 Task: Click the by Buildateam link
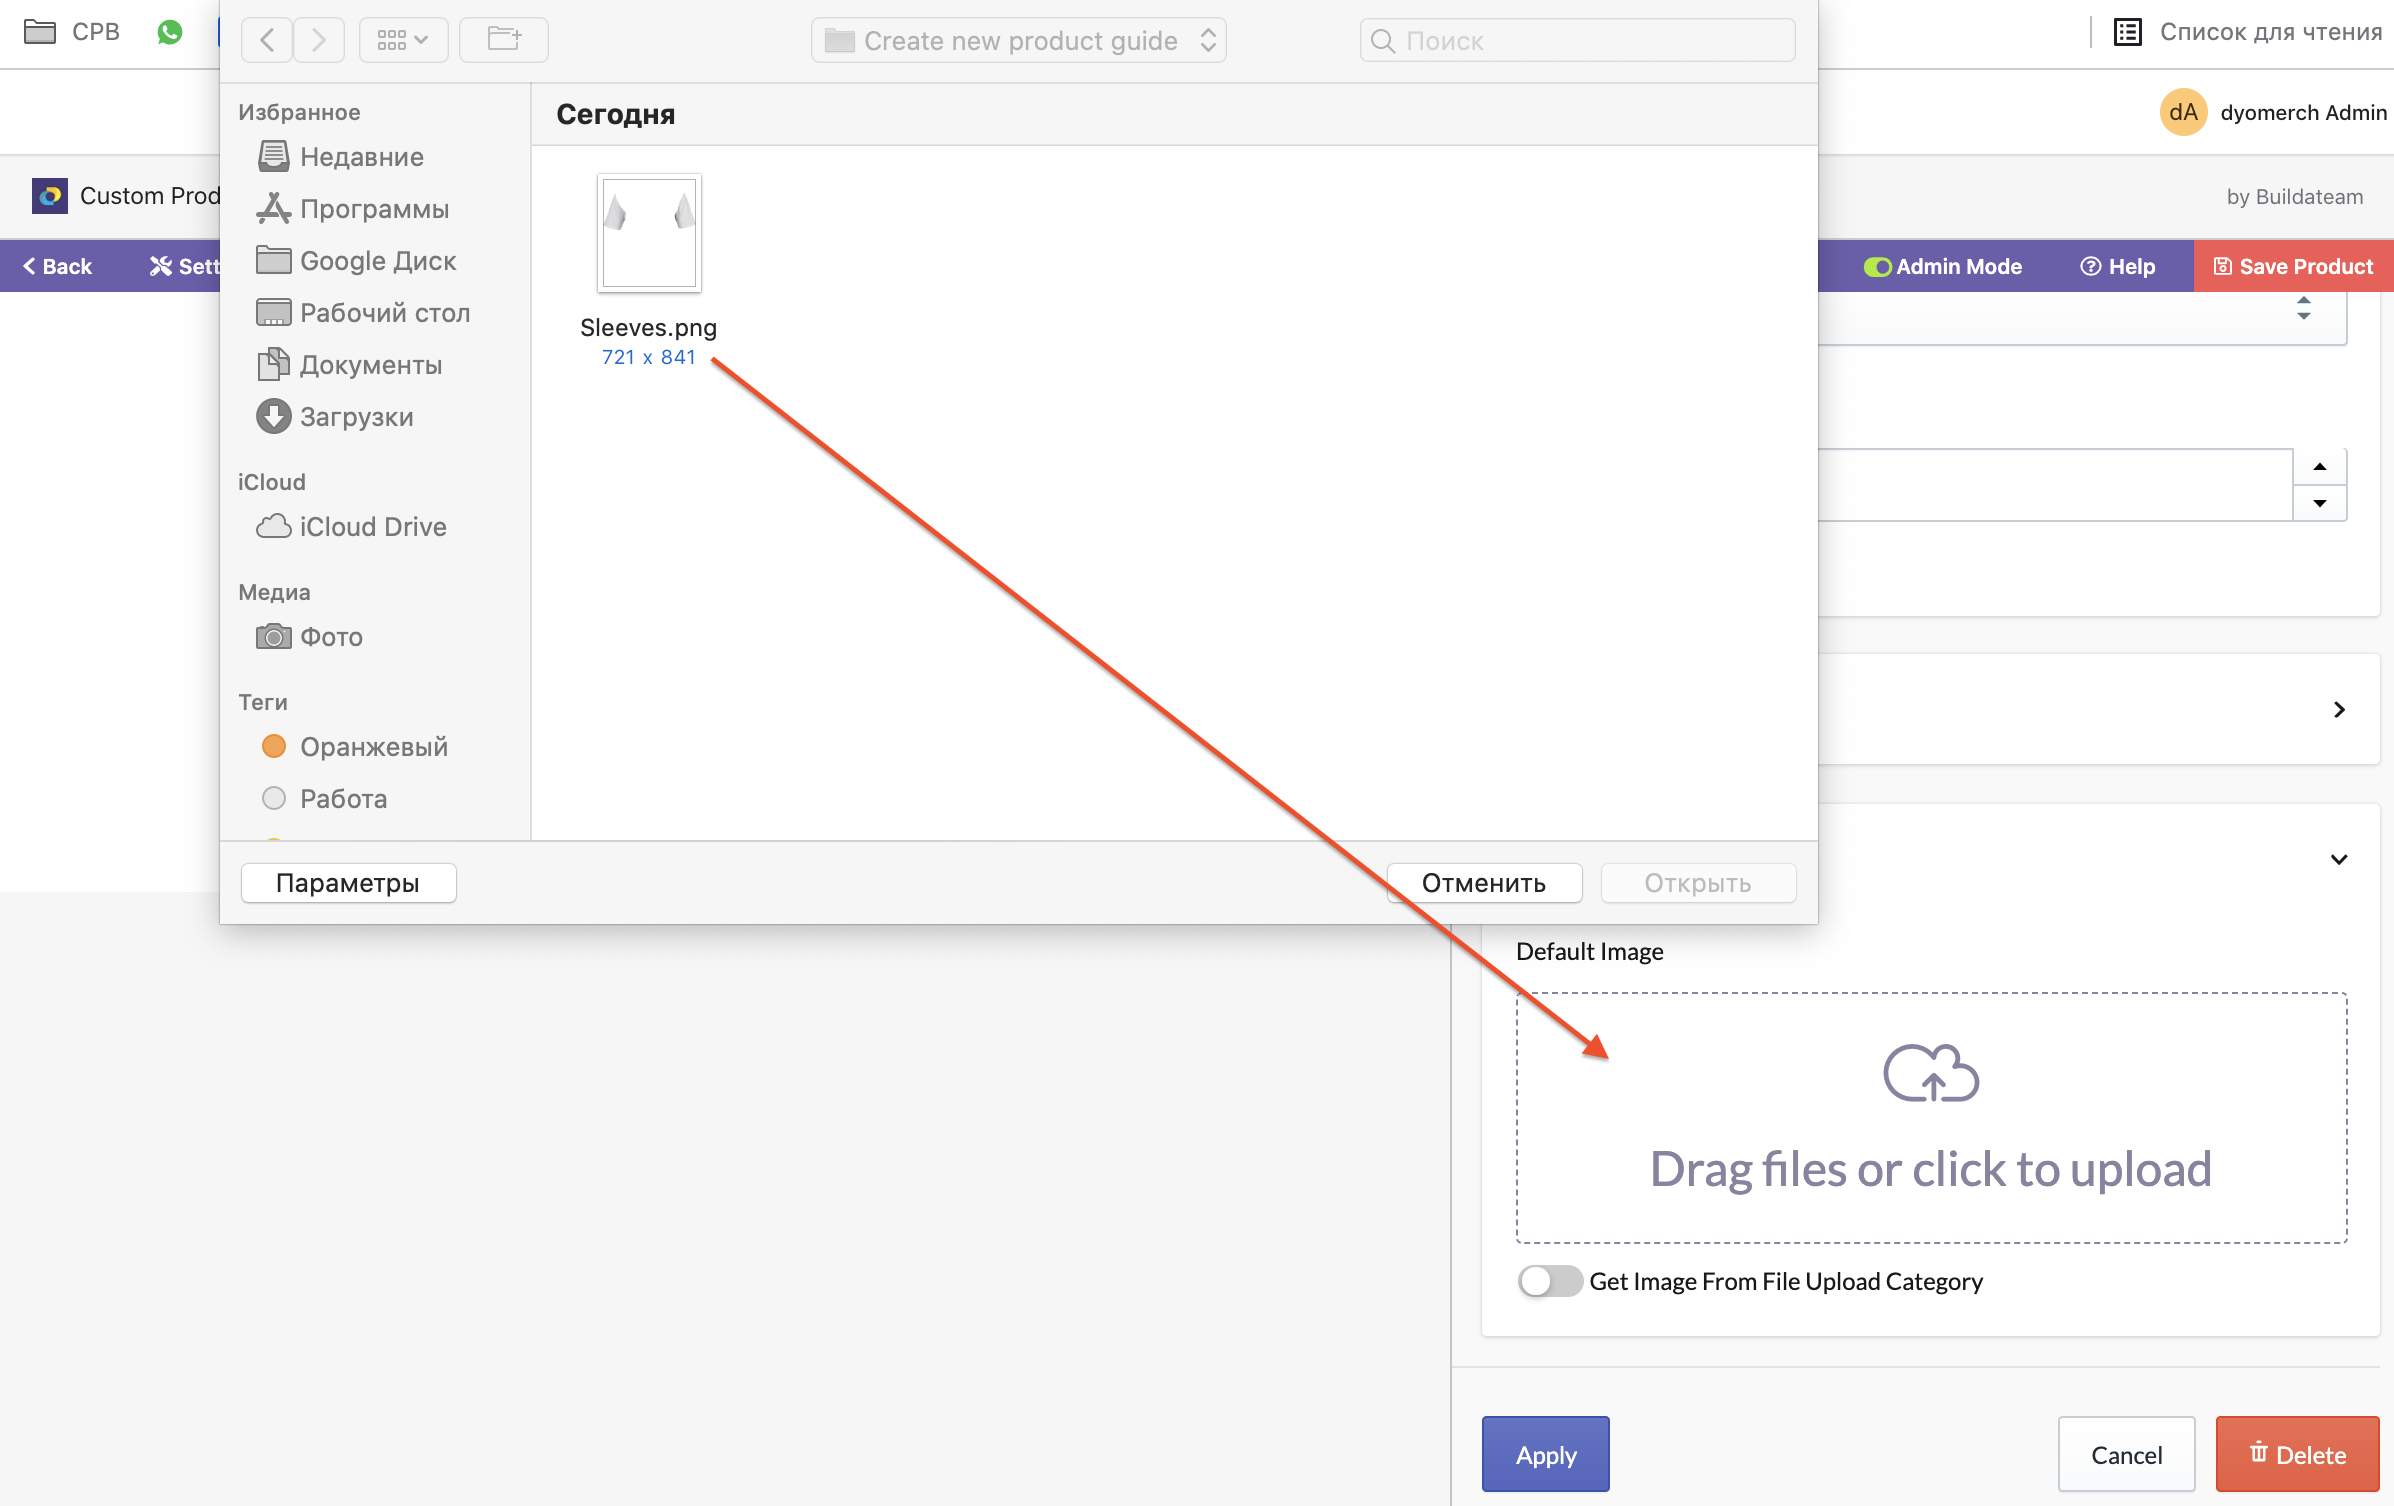coord(2294,197)
